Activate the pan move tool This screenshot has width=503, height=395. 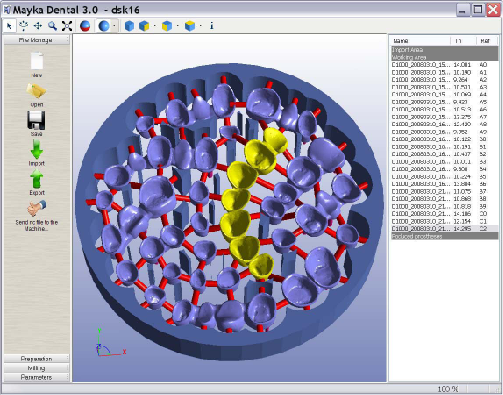tap(38, 26)
